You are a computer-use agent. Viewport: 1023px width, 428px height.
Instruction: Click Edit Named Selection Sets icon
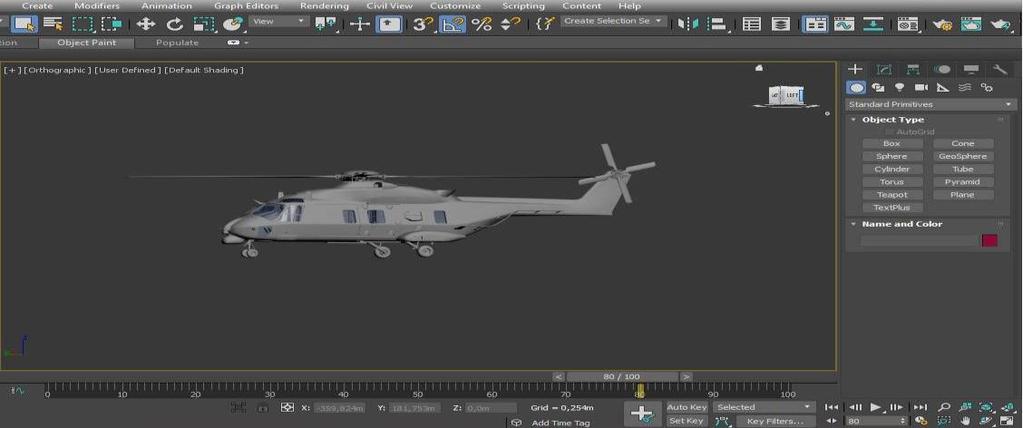click(544, 24)
